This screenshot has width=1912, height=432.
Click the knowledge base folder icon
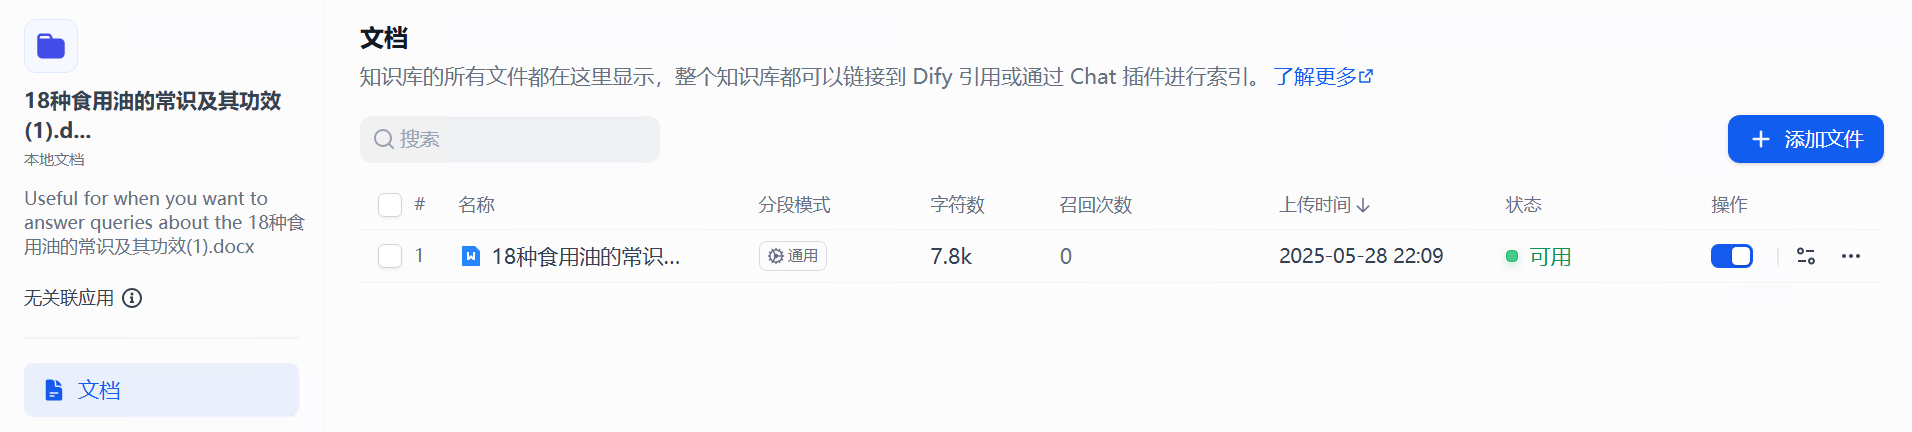pos(51,46)
